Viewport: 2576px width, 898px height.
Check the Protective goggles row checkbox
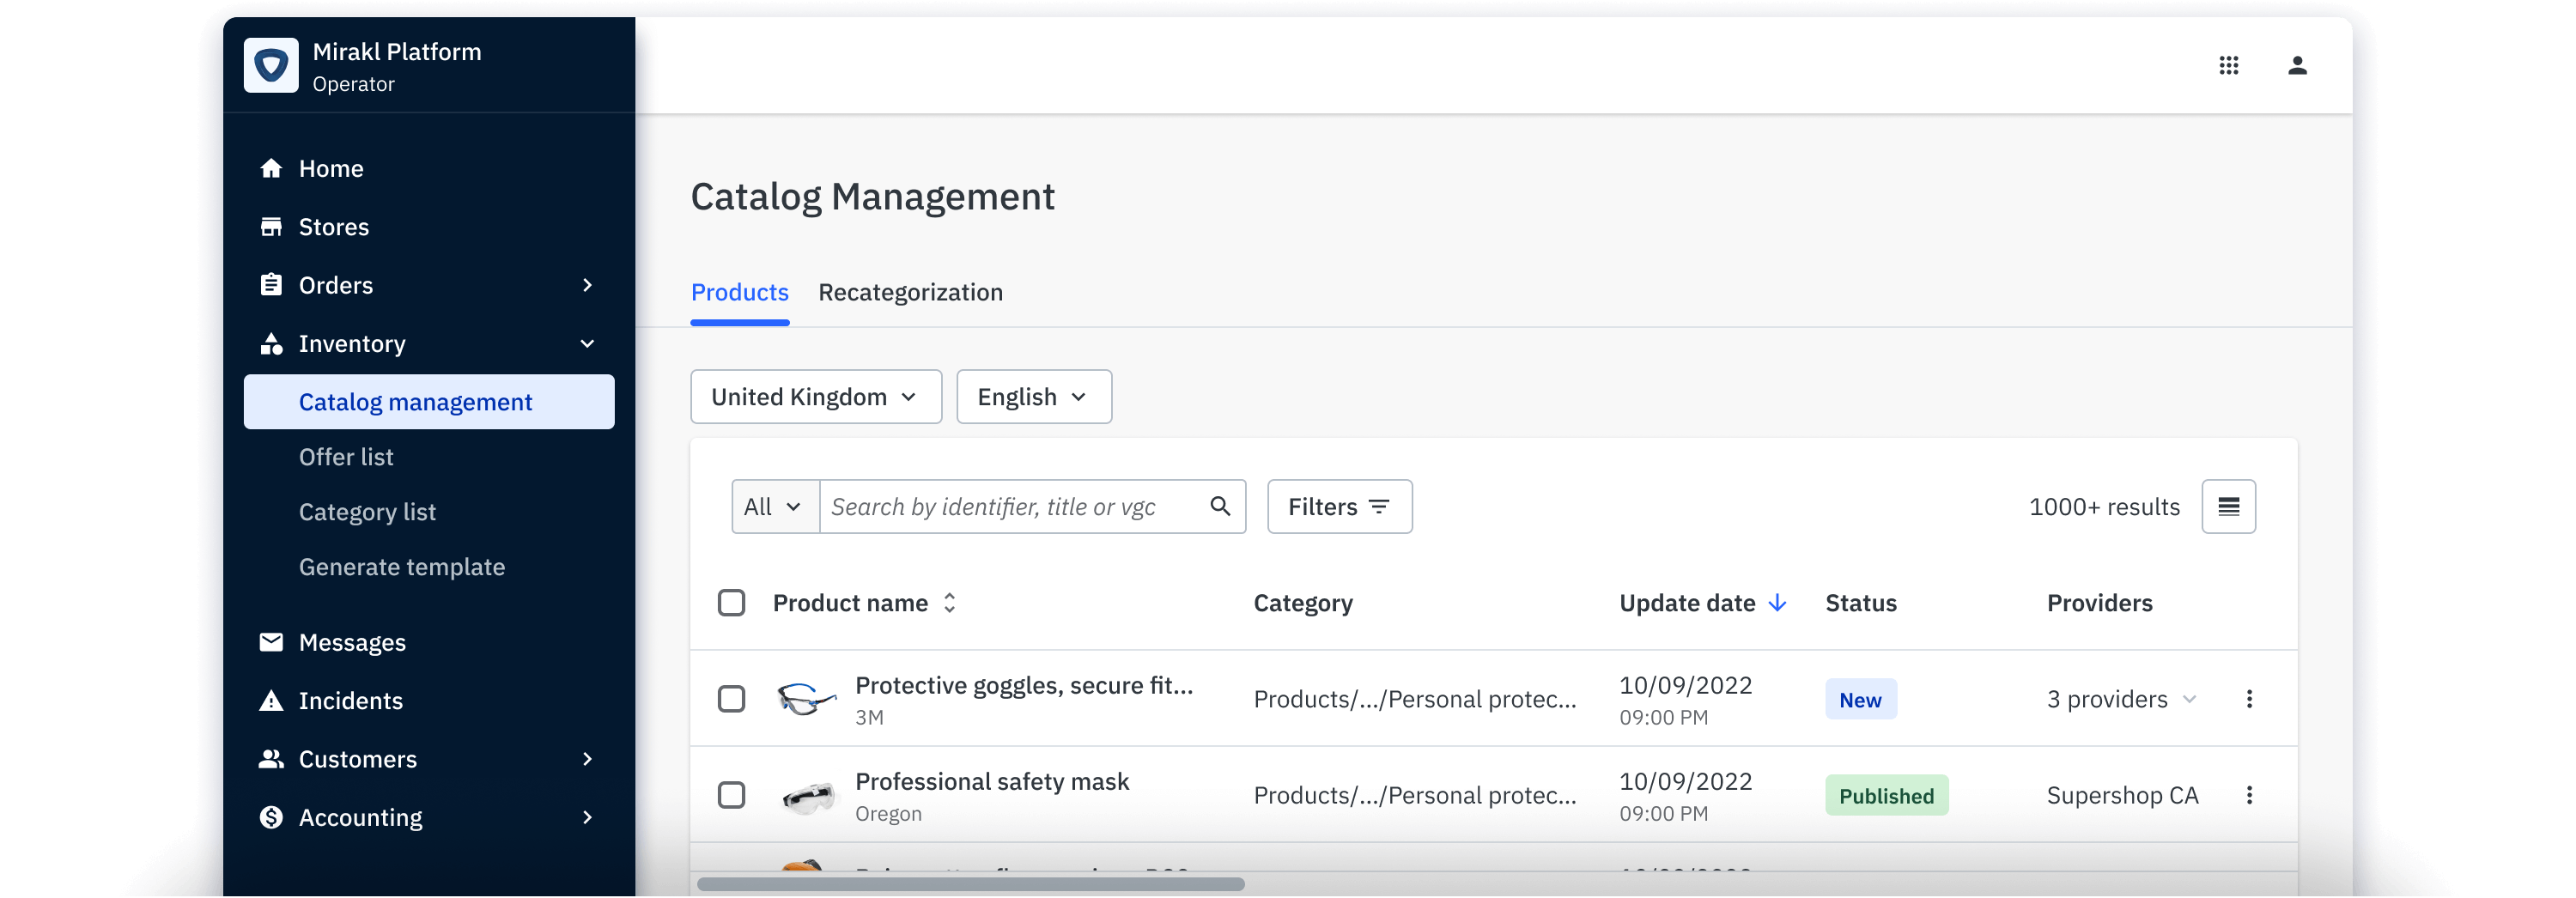[x=731, y=699]
